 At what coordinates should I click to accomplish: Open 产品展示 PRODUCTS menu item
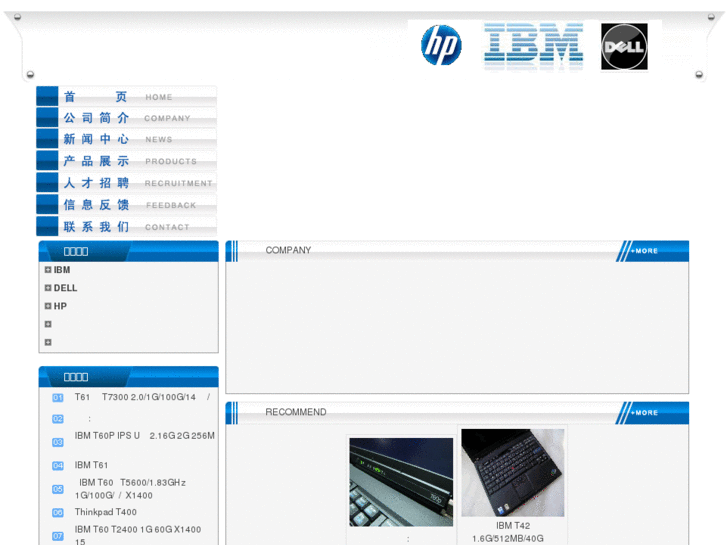pyautogui.click(x=127, y=161)
